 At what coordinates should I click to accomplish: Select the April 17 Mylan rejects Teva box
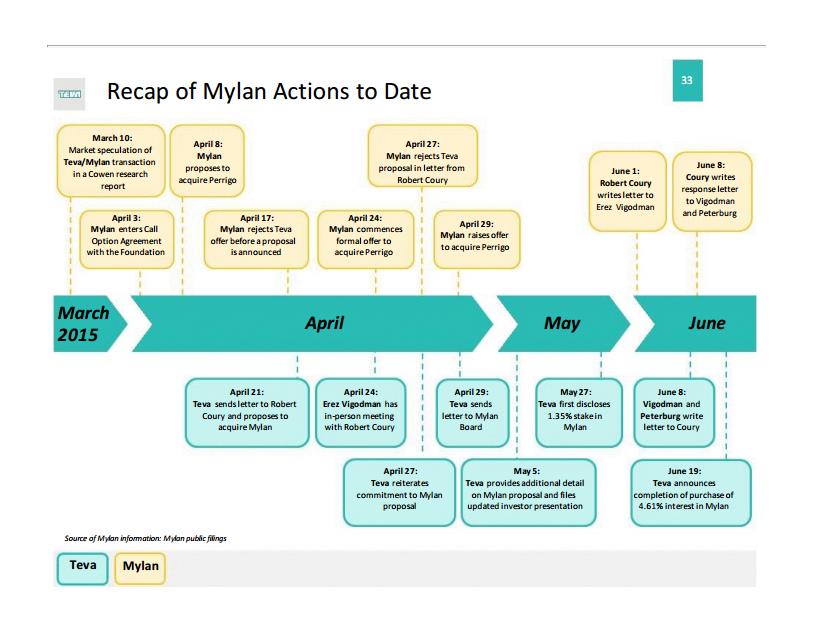pyautogui.click(x=256, y=239)
